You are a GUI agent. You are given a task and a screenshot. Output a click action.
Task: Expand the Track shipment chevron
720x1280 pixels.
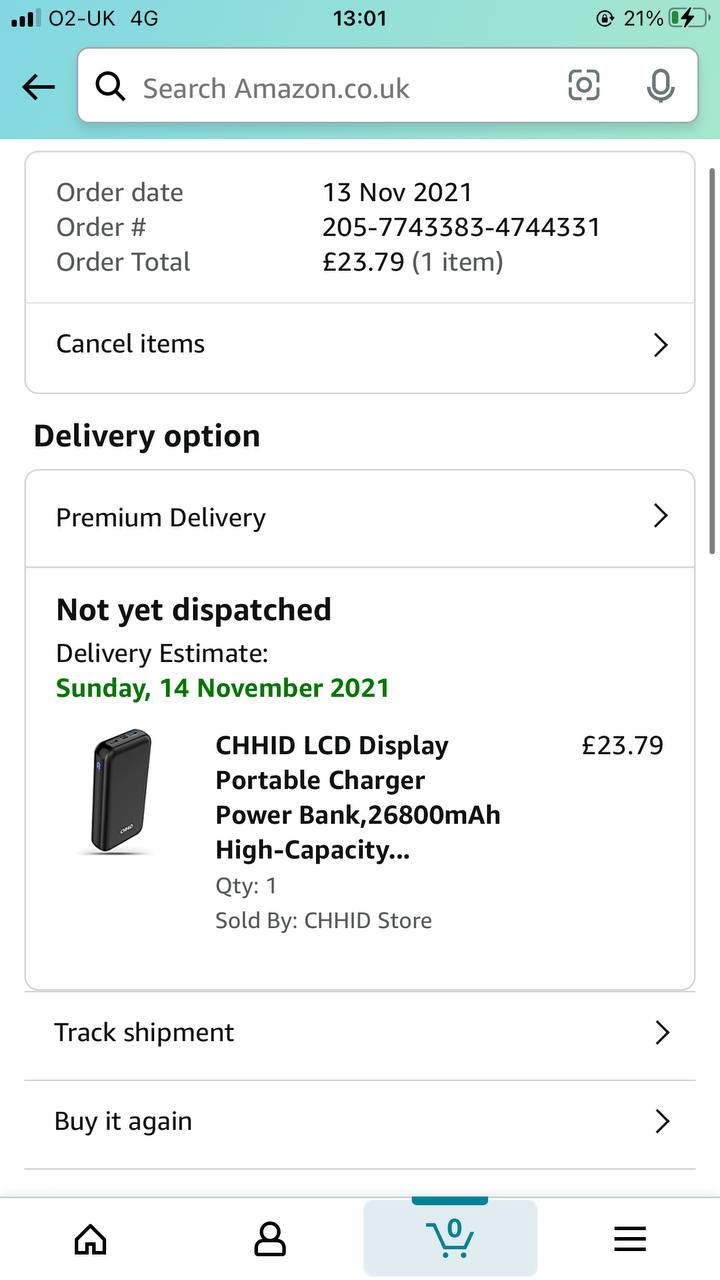pos(661,1033)
